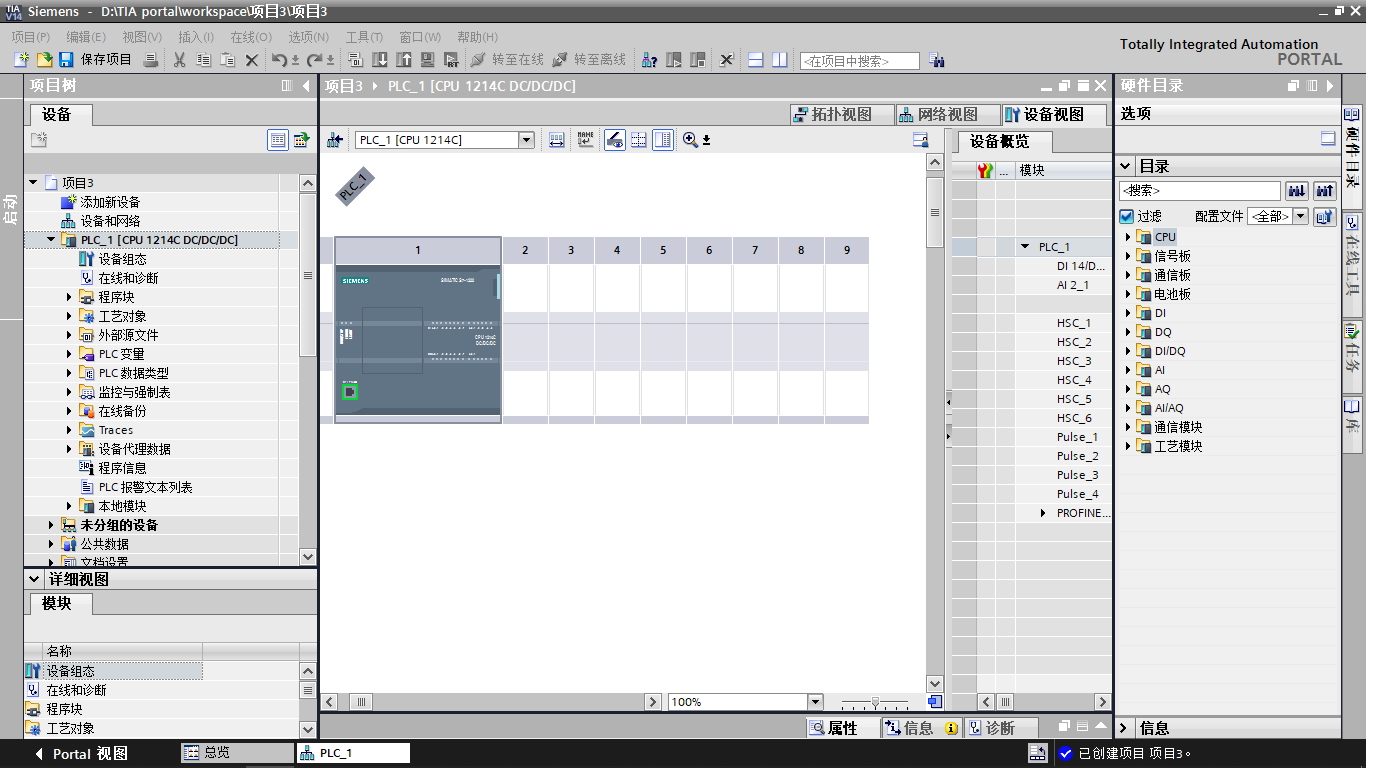The image size is (1374, 776).
Task: Click the Go to network view icon
Action: point(335,140)
